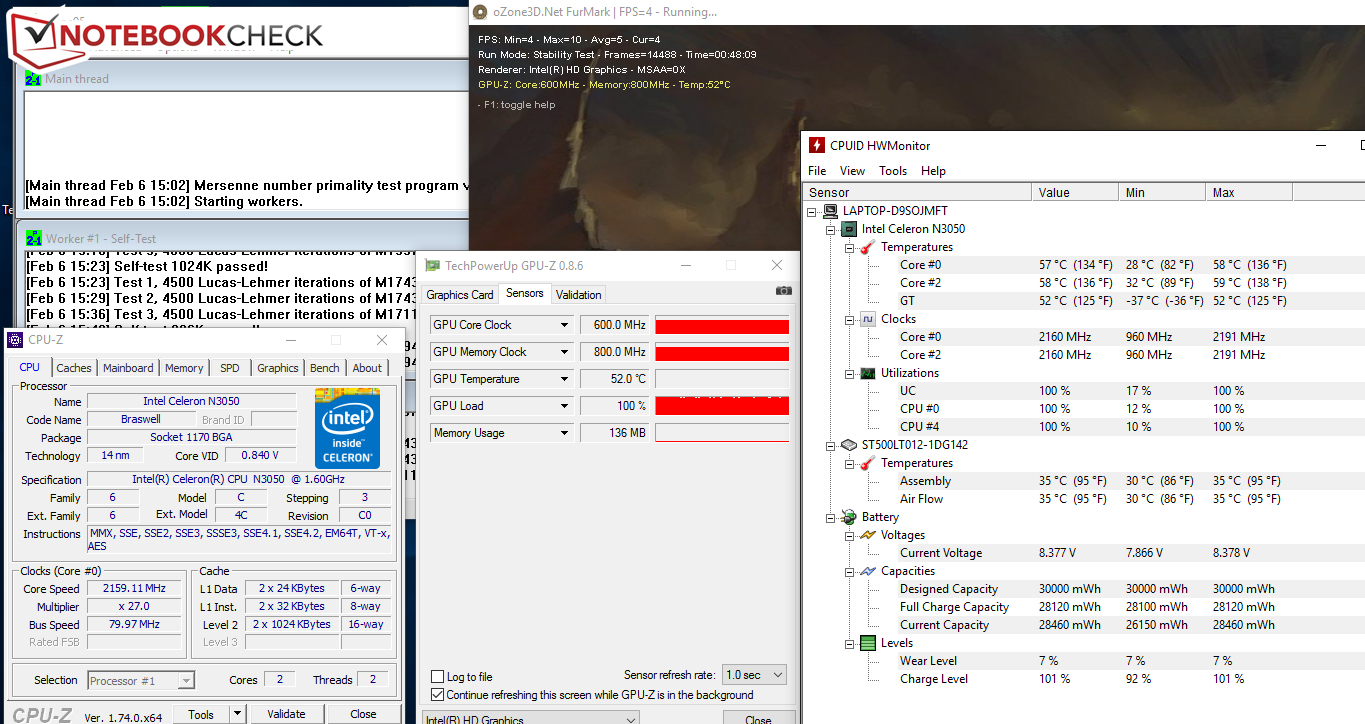Click the Validate button in CPU-Z
This screenshot has width=1365, height=724.
(x=286, y=714)
